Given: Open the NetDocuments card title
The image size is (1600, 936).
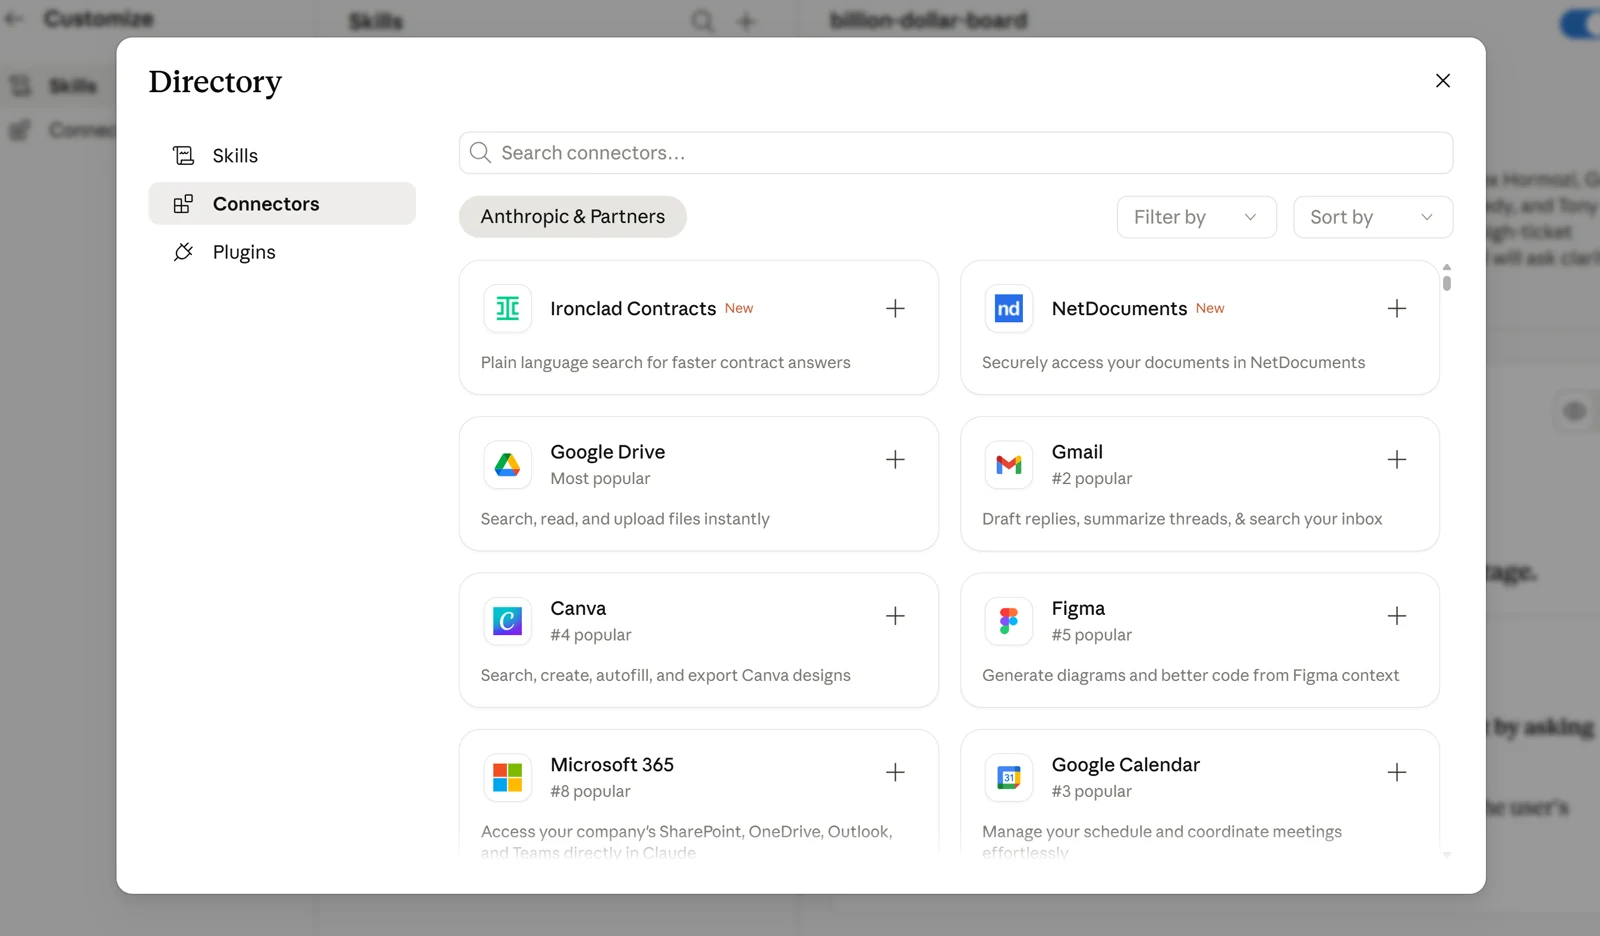Looking at the screenshot, I should point(1119,309).
